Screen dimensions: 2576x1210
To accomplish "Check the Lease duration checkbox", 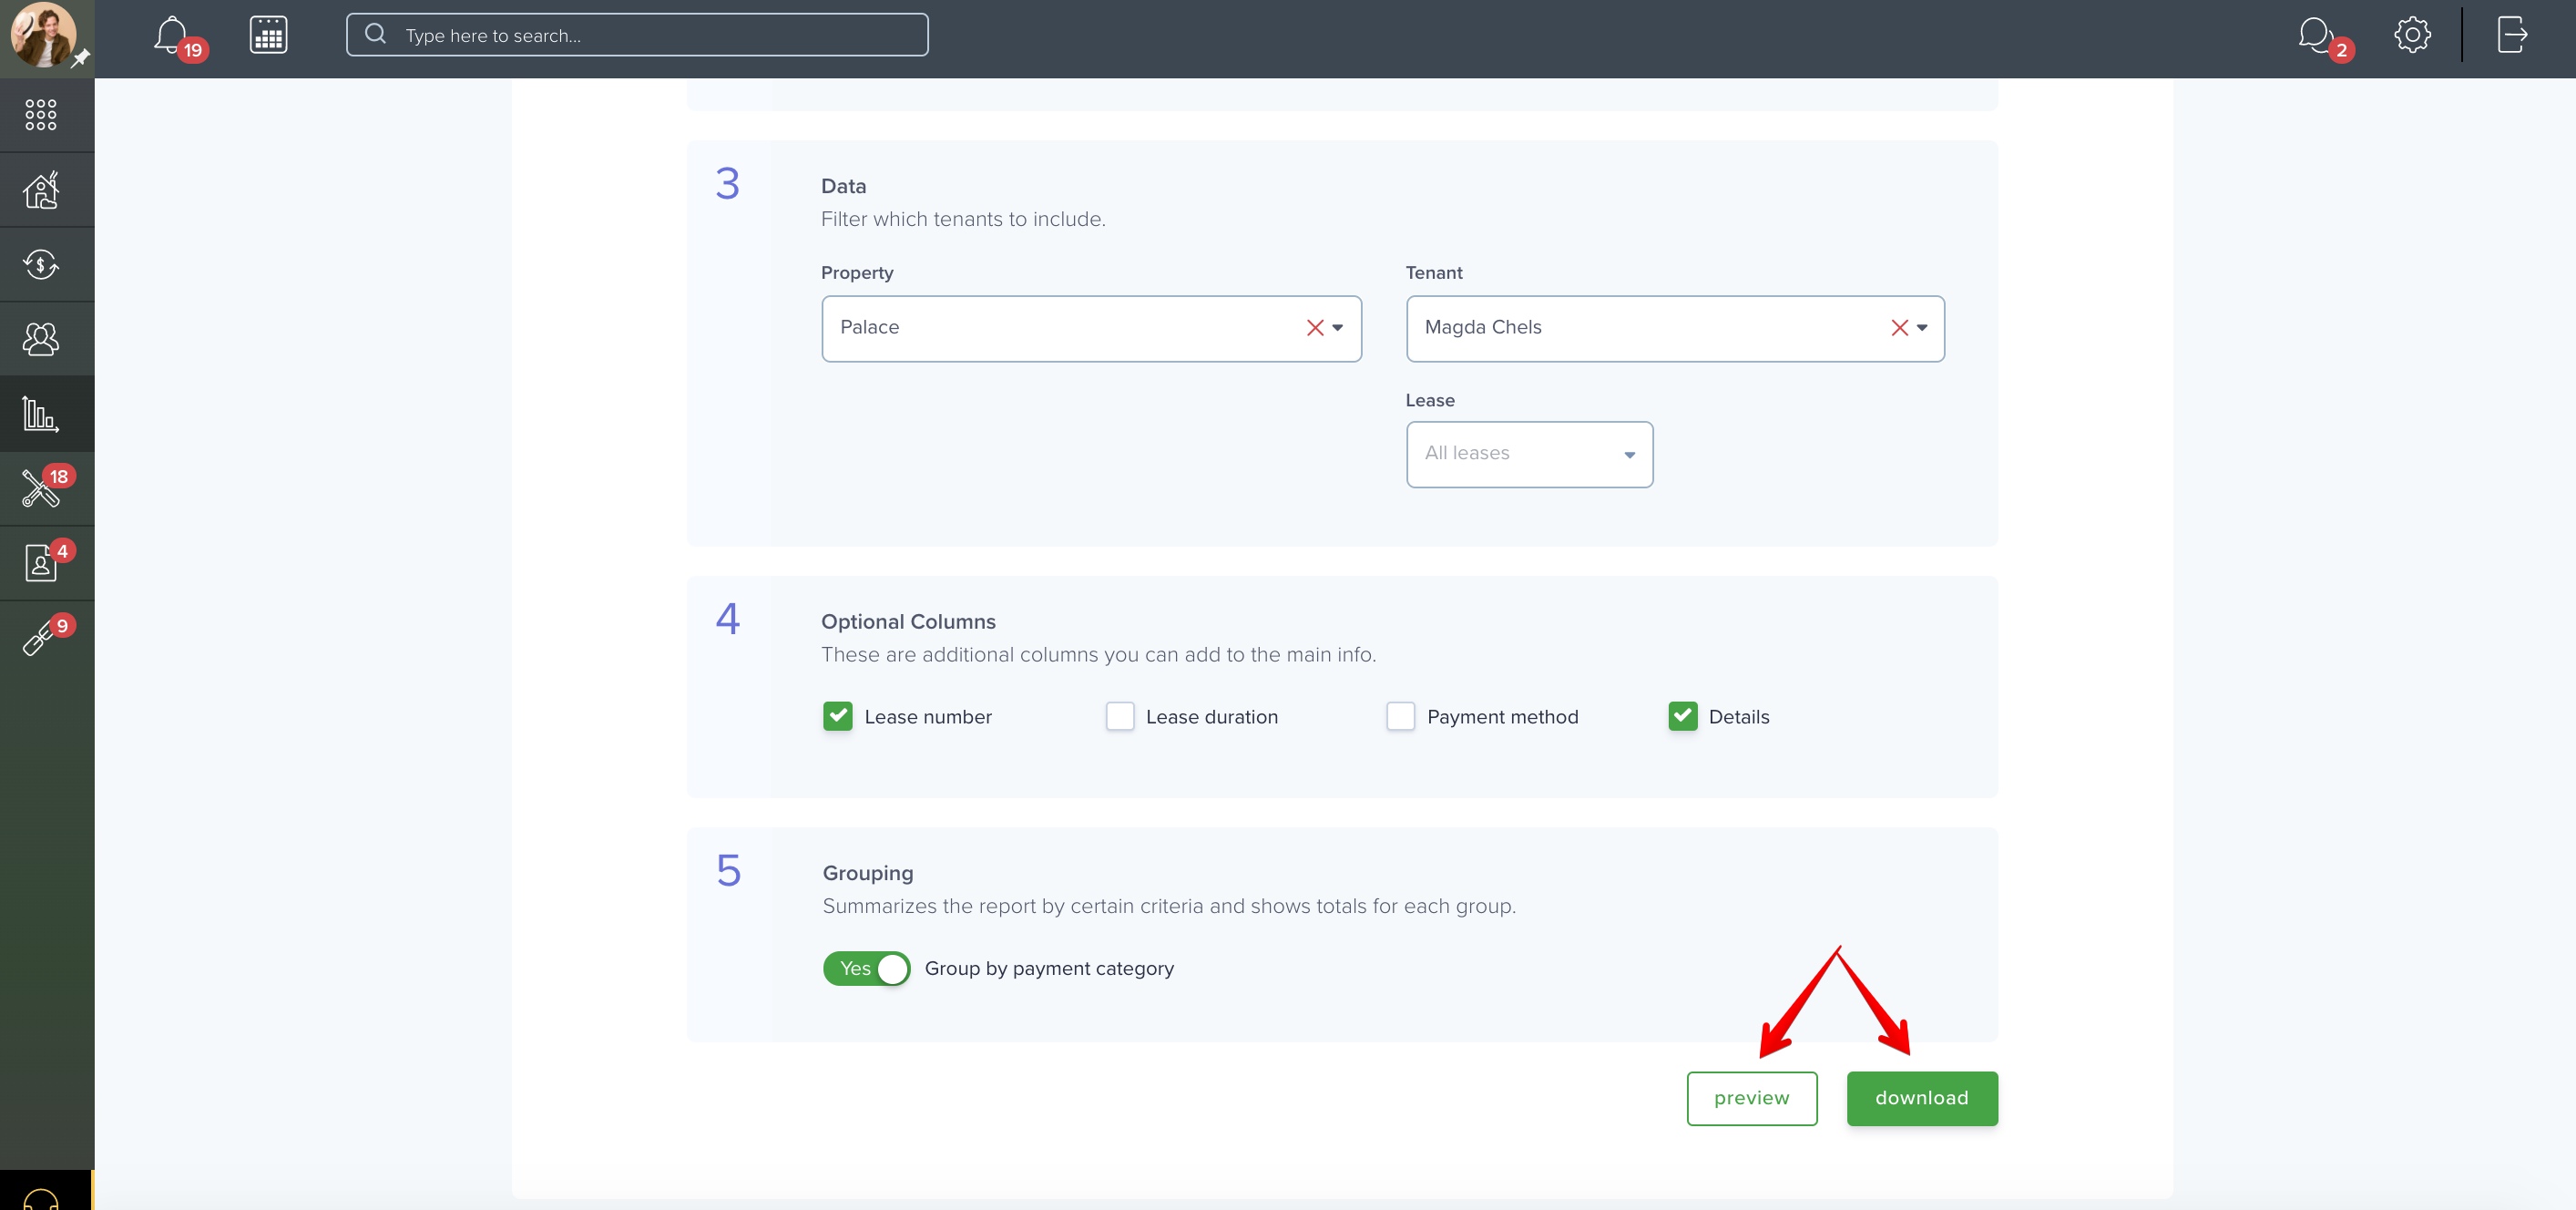I will pyautogui.click(x=1120, y=717).
